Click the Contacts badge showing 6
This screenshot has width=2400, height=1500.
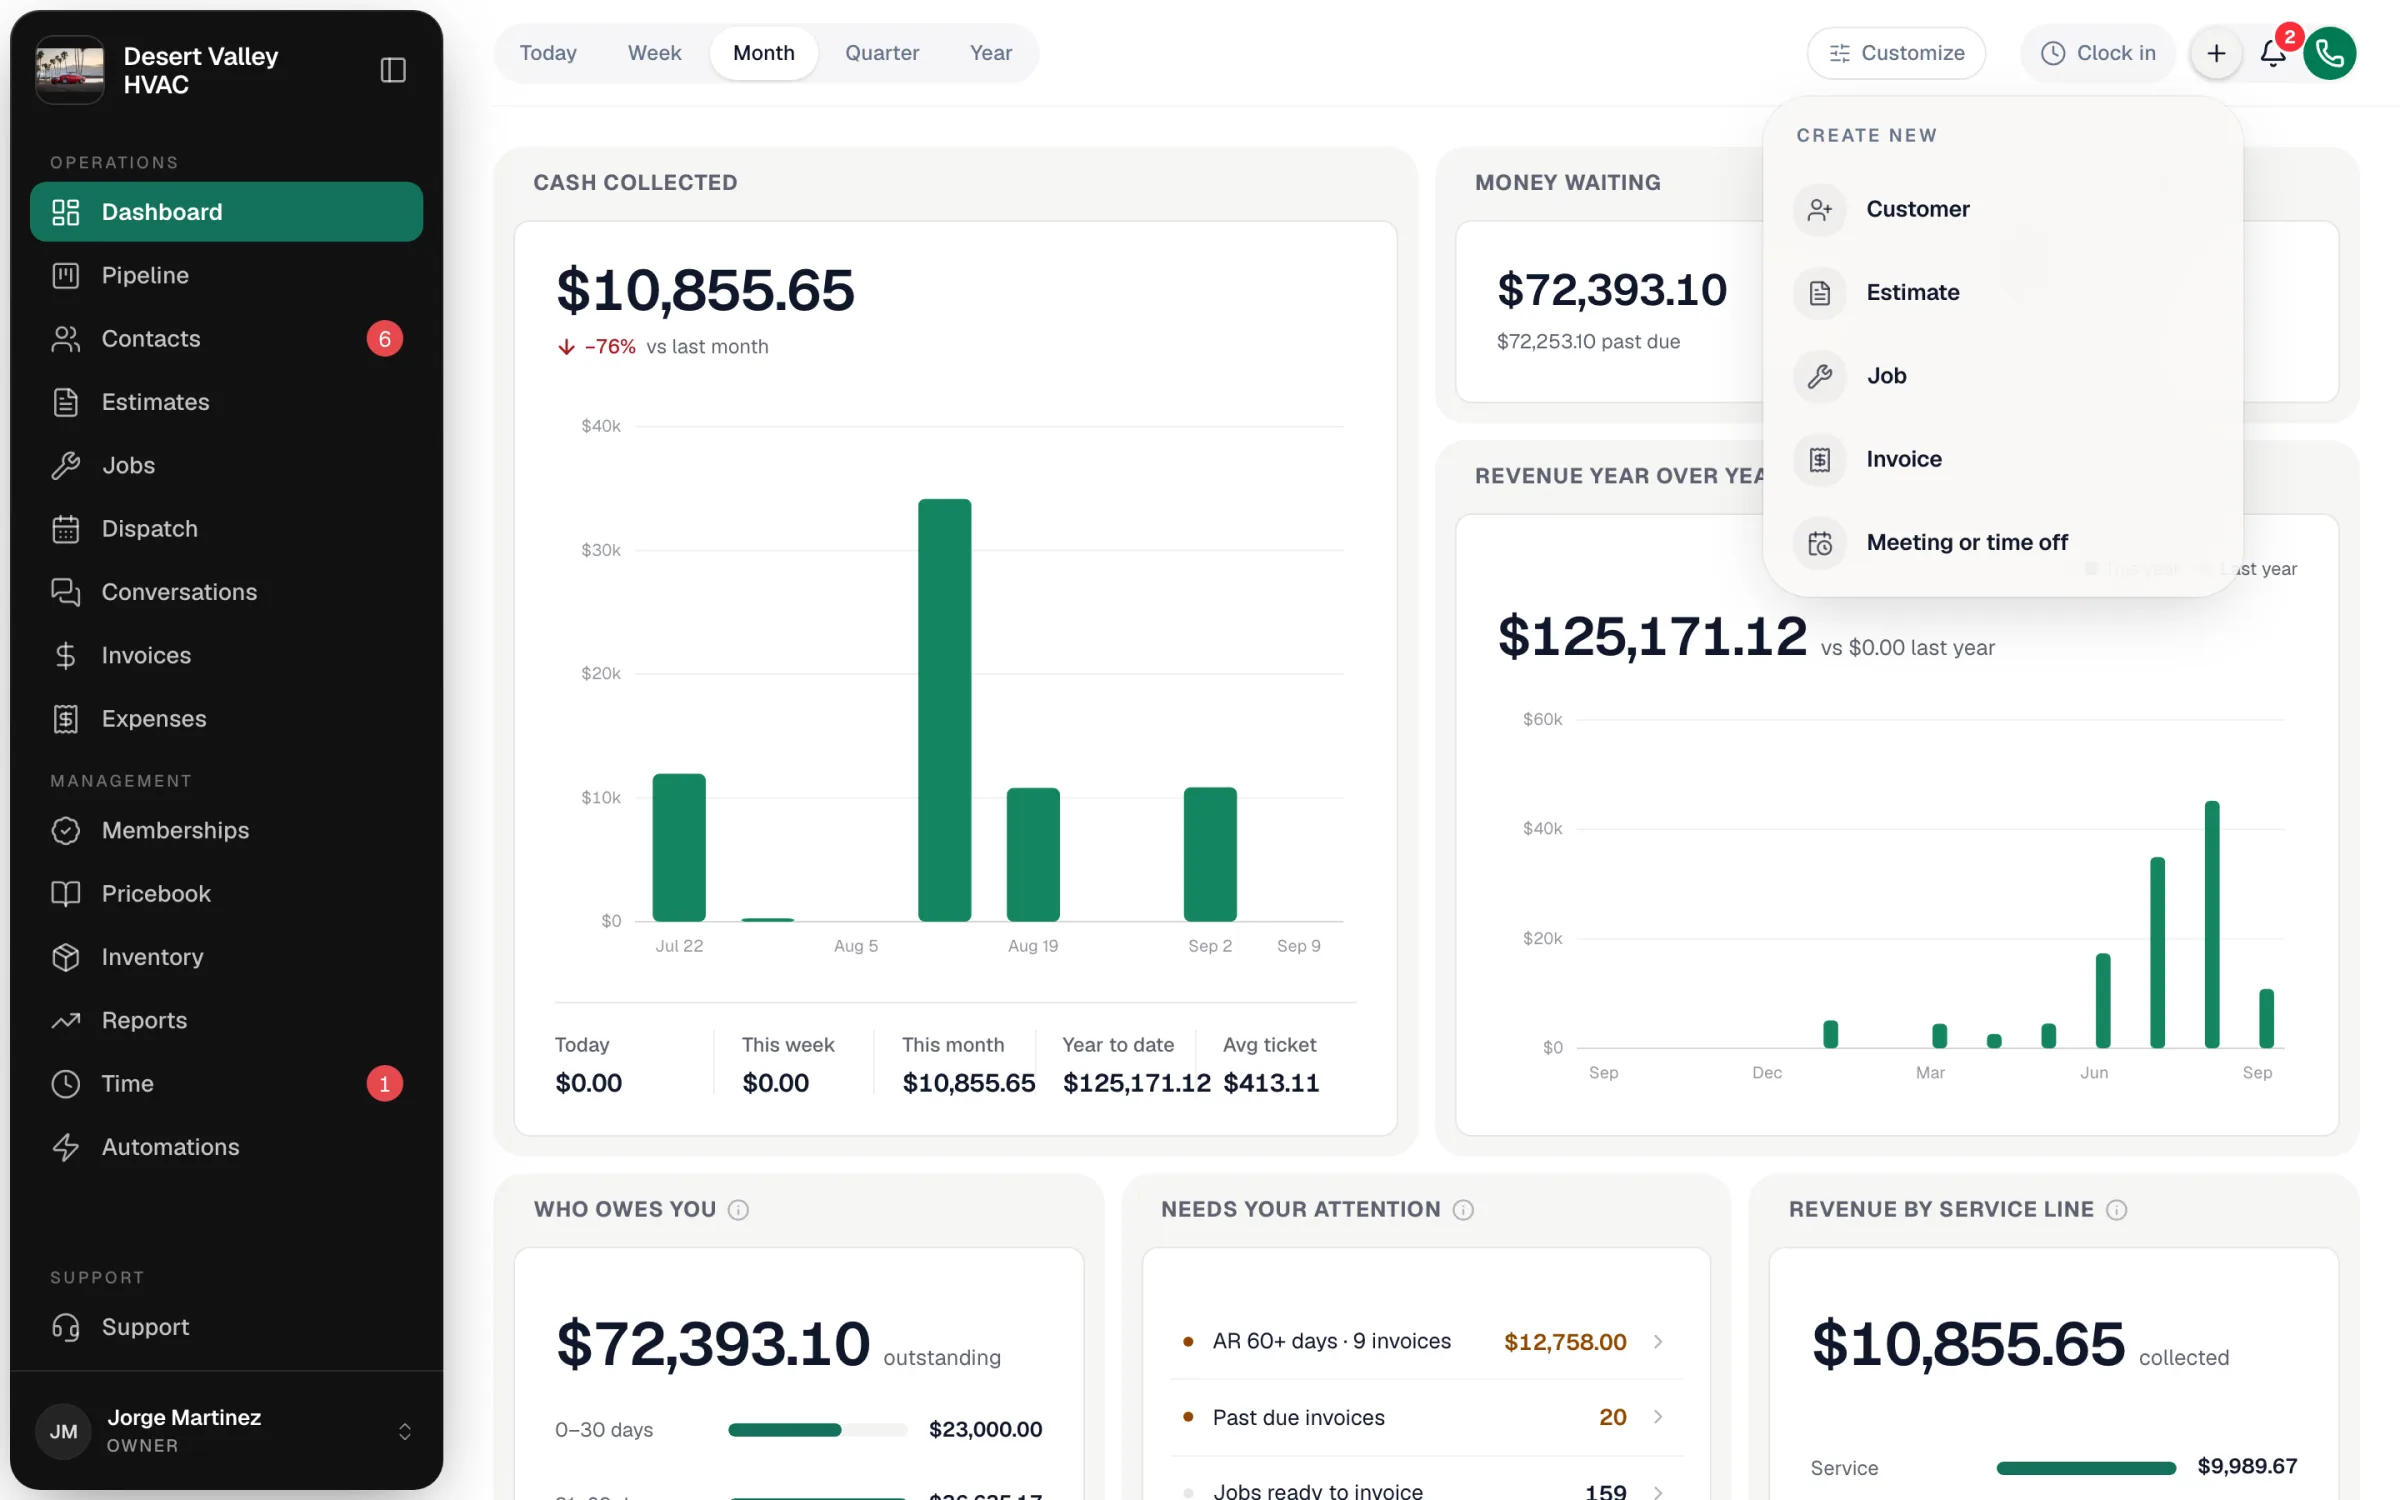point(385,339)
